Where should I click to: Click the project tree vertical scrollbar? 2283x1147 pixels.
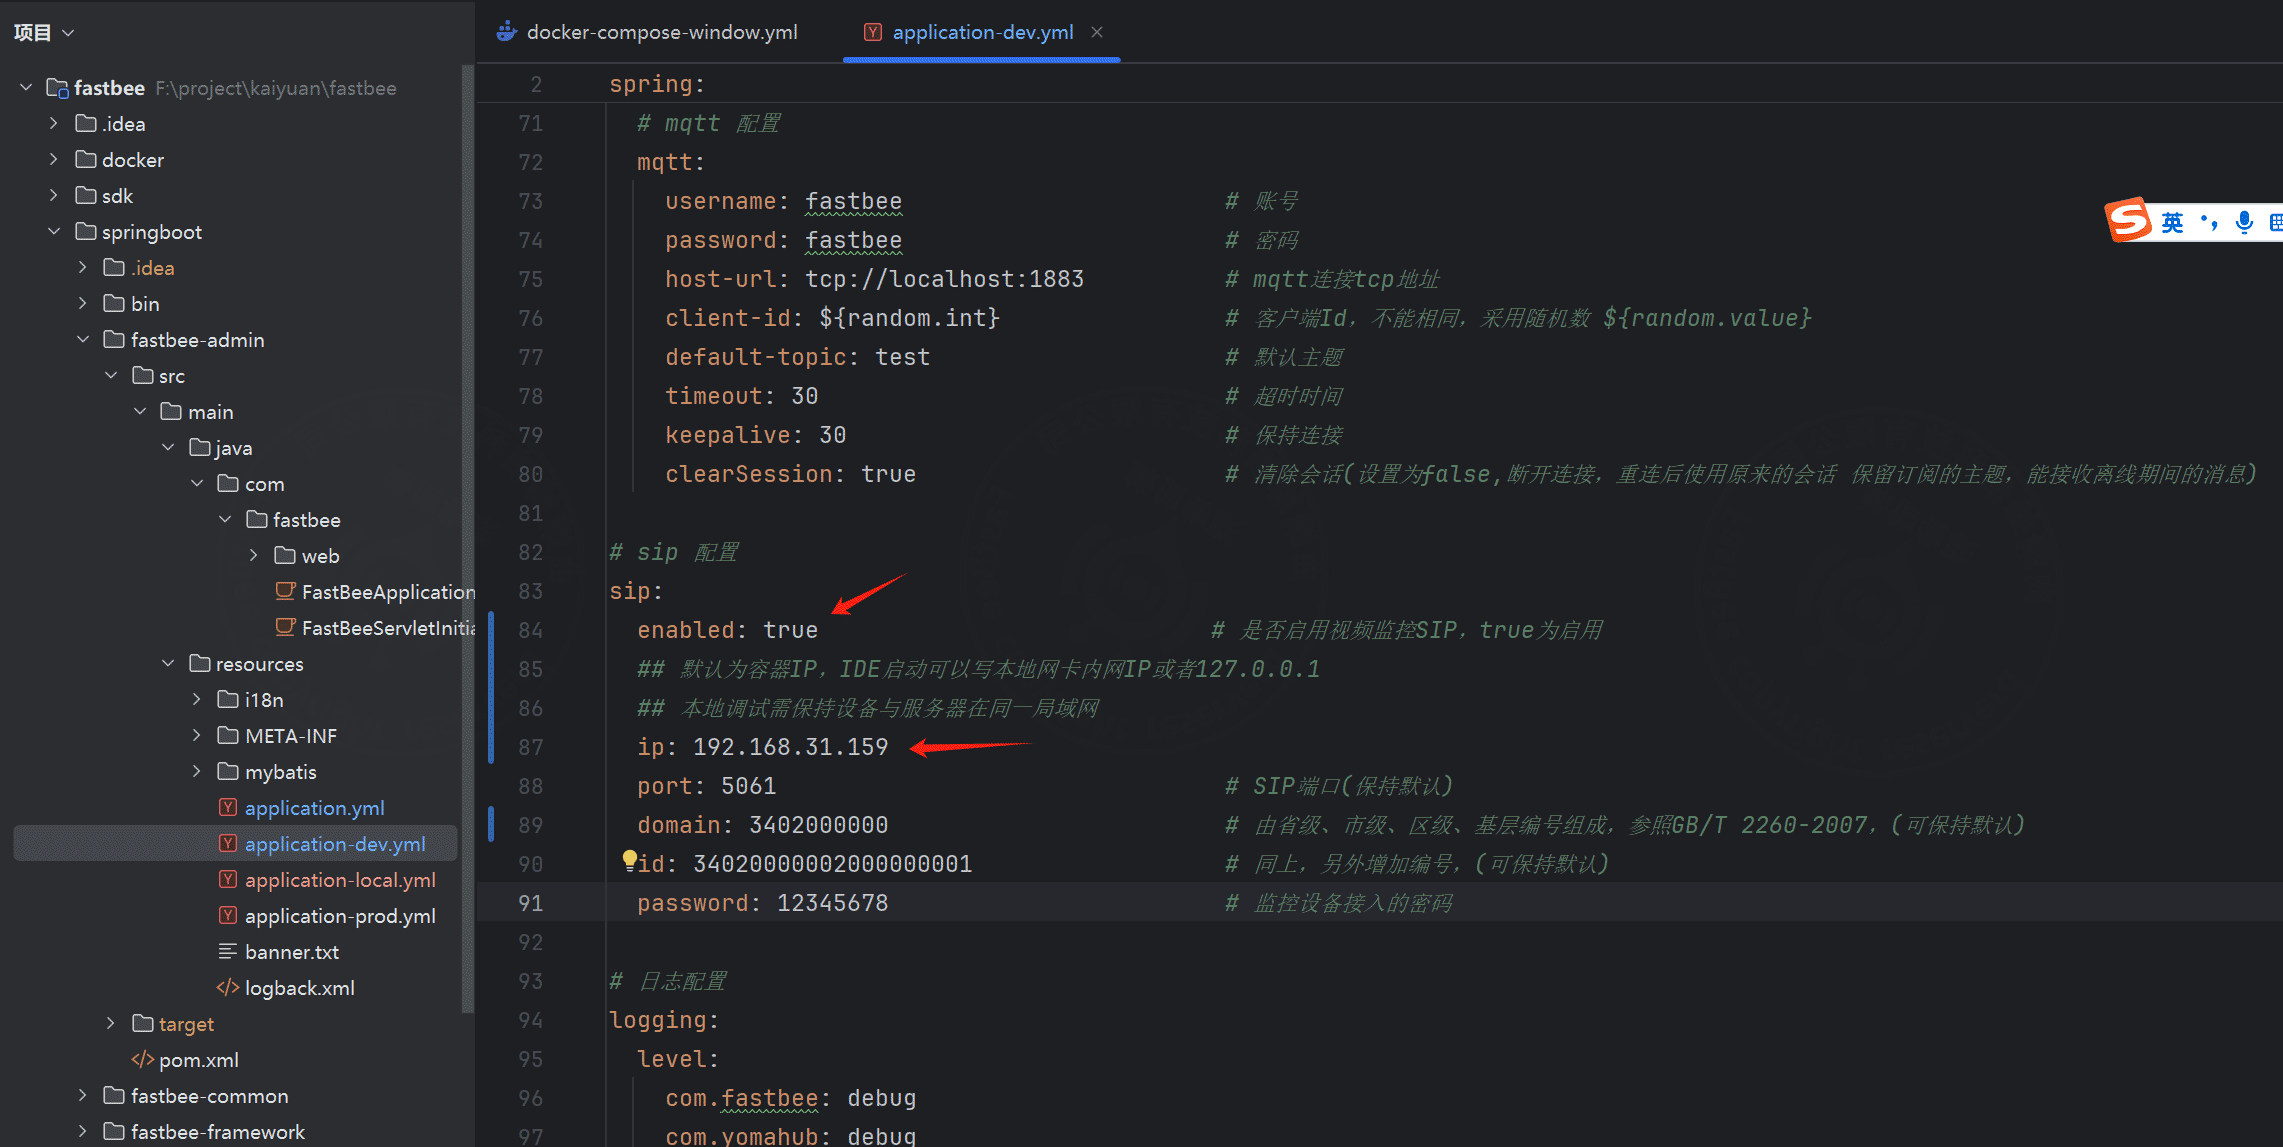pos(467,540)
